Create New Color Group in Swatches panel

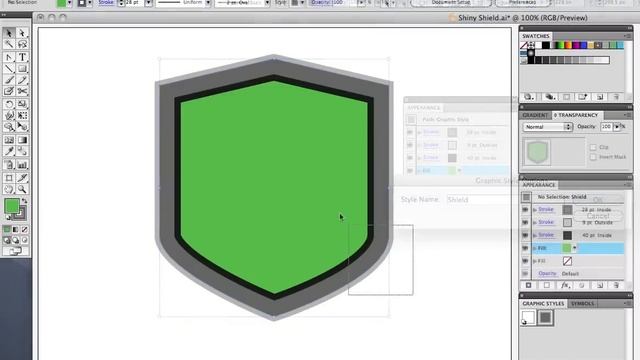coord(583,97)
